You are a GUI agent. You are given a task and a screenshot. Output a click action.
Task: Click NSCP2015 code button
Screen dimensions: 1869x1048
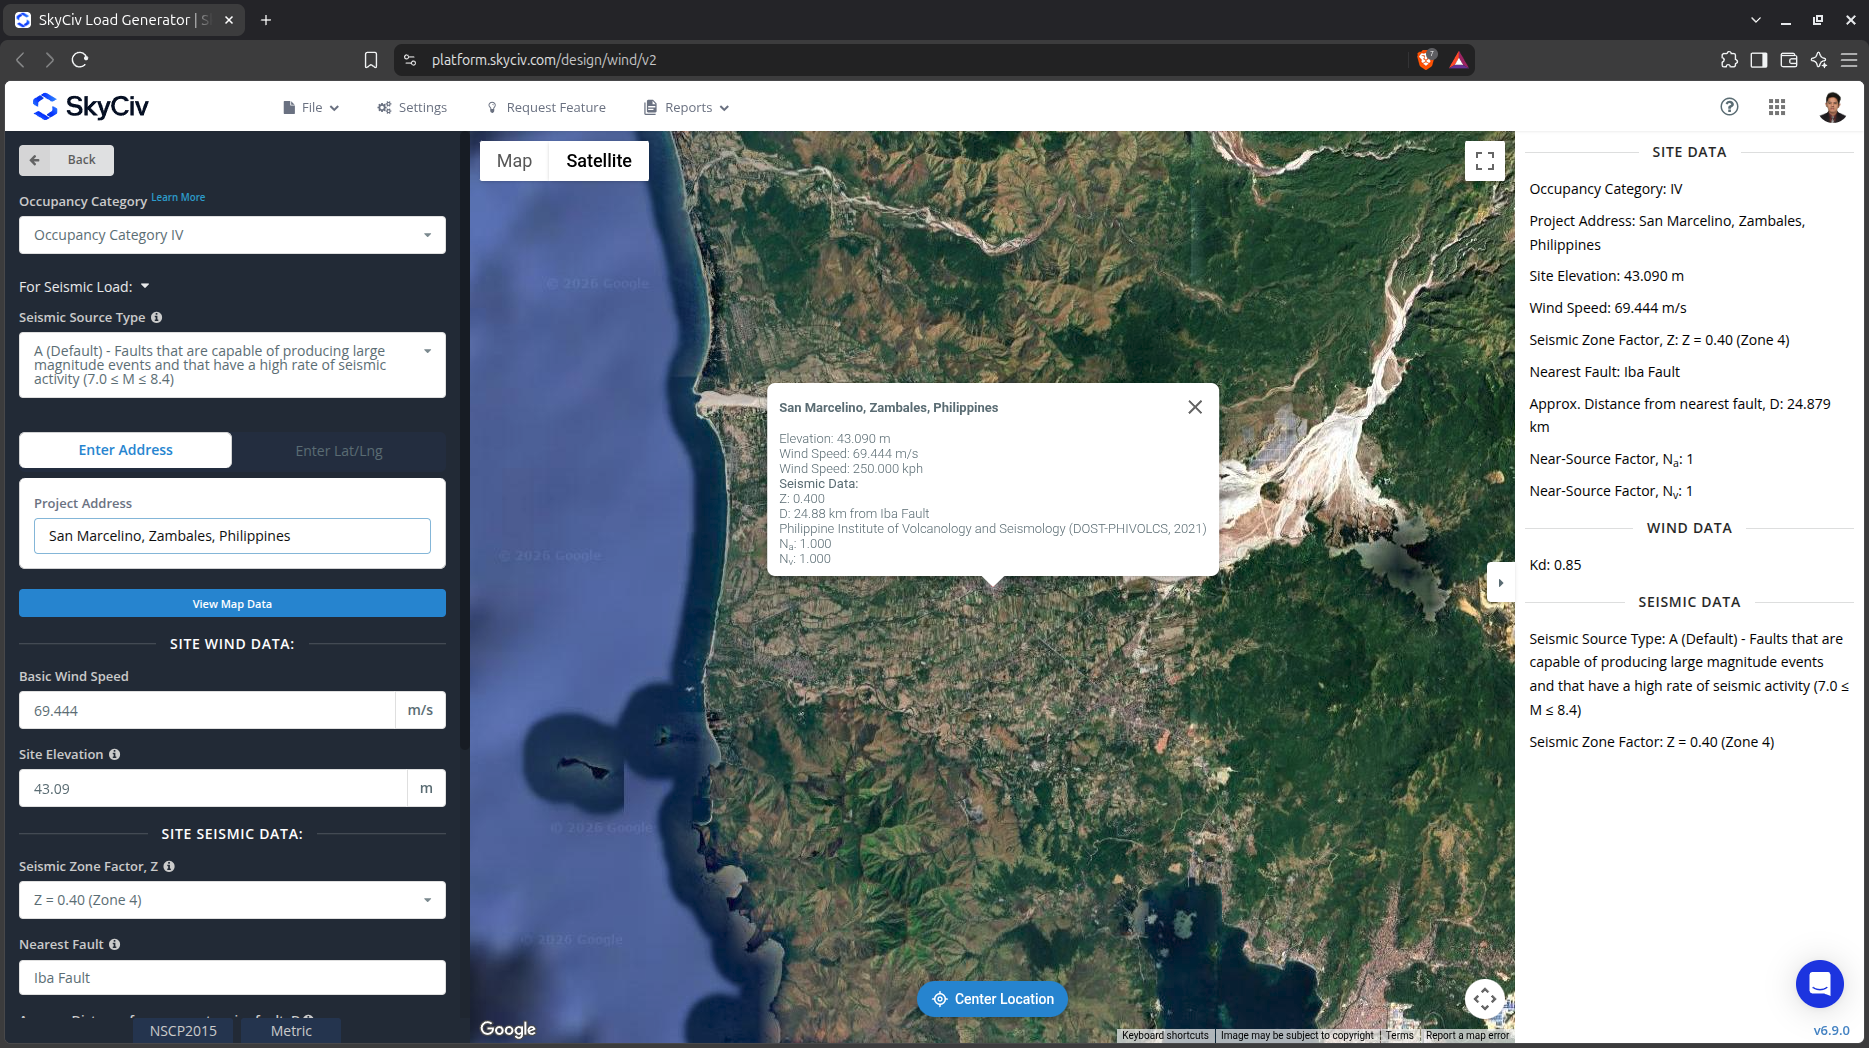[x=183, y=1031]
